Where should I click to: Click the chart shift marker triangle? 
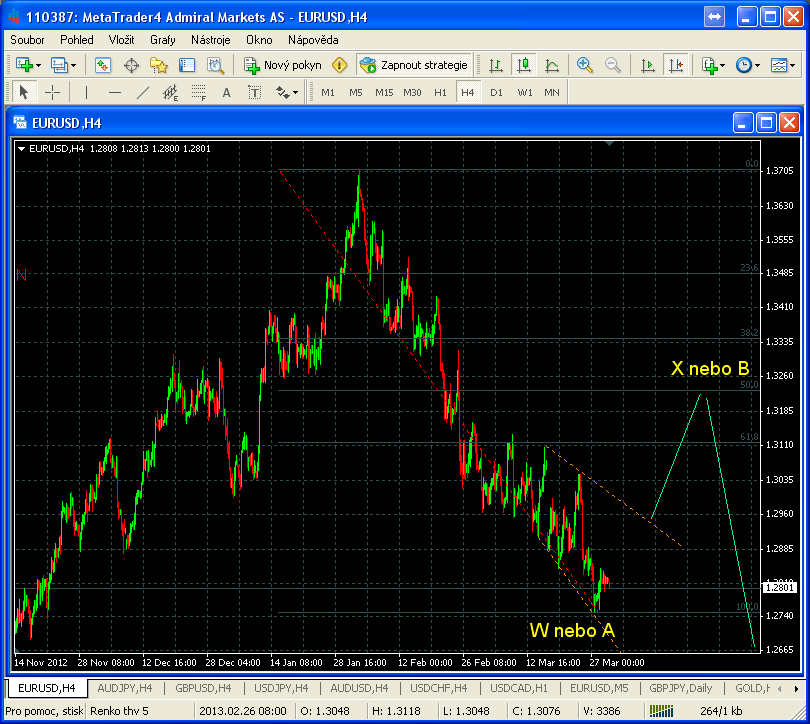(610, 143)
